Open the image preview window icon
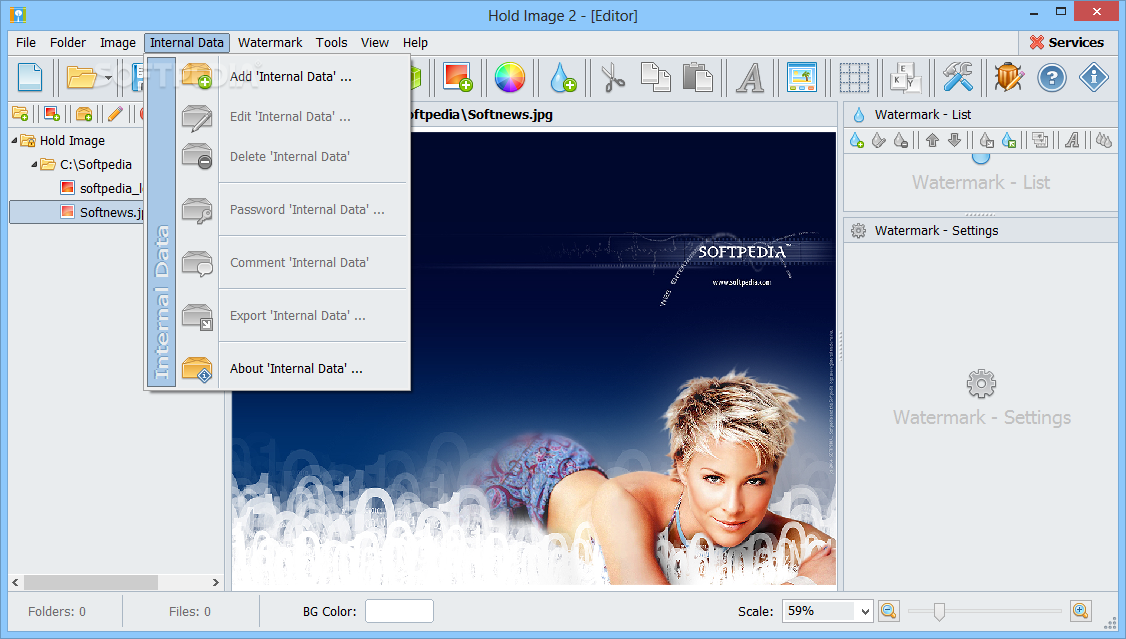Image resolution: width=1126 pixels, height=639 pixels. pos(801,78)
